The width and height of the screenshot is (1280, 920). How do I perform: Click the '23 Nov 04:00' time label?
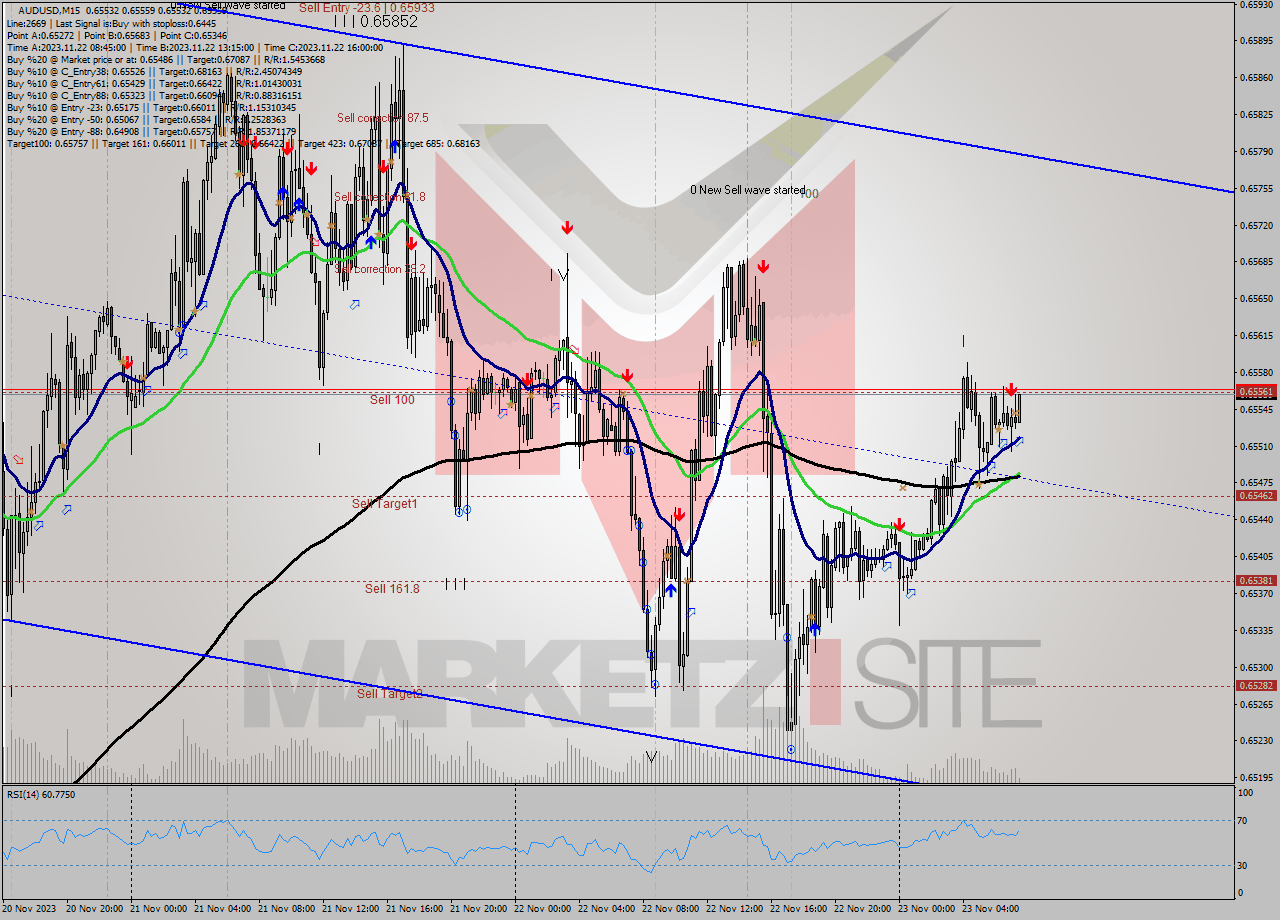tap(992, 909)
